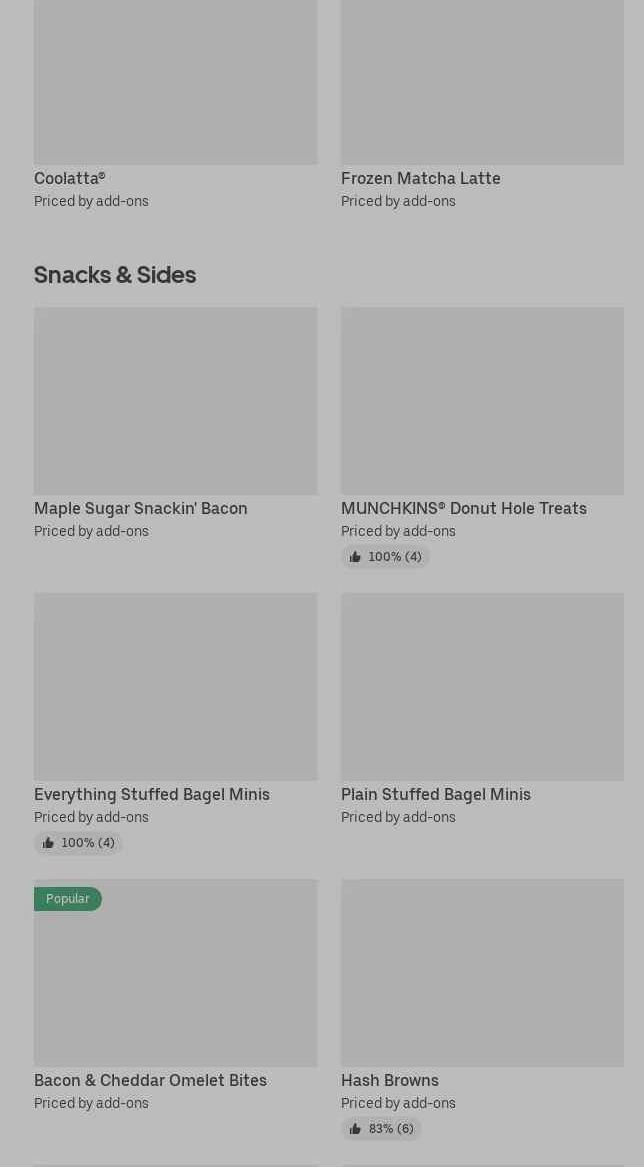Click the 83% (6) rating badge
The height and width of the screenshot is (1167, 644).
(390, 1129)
